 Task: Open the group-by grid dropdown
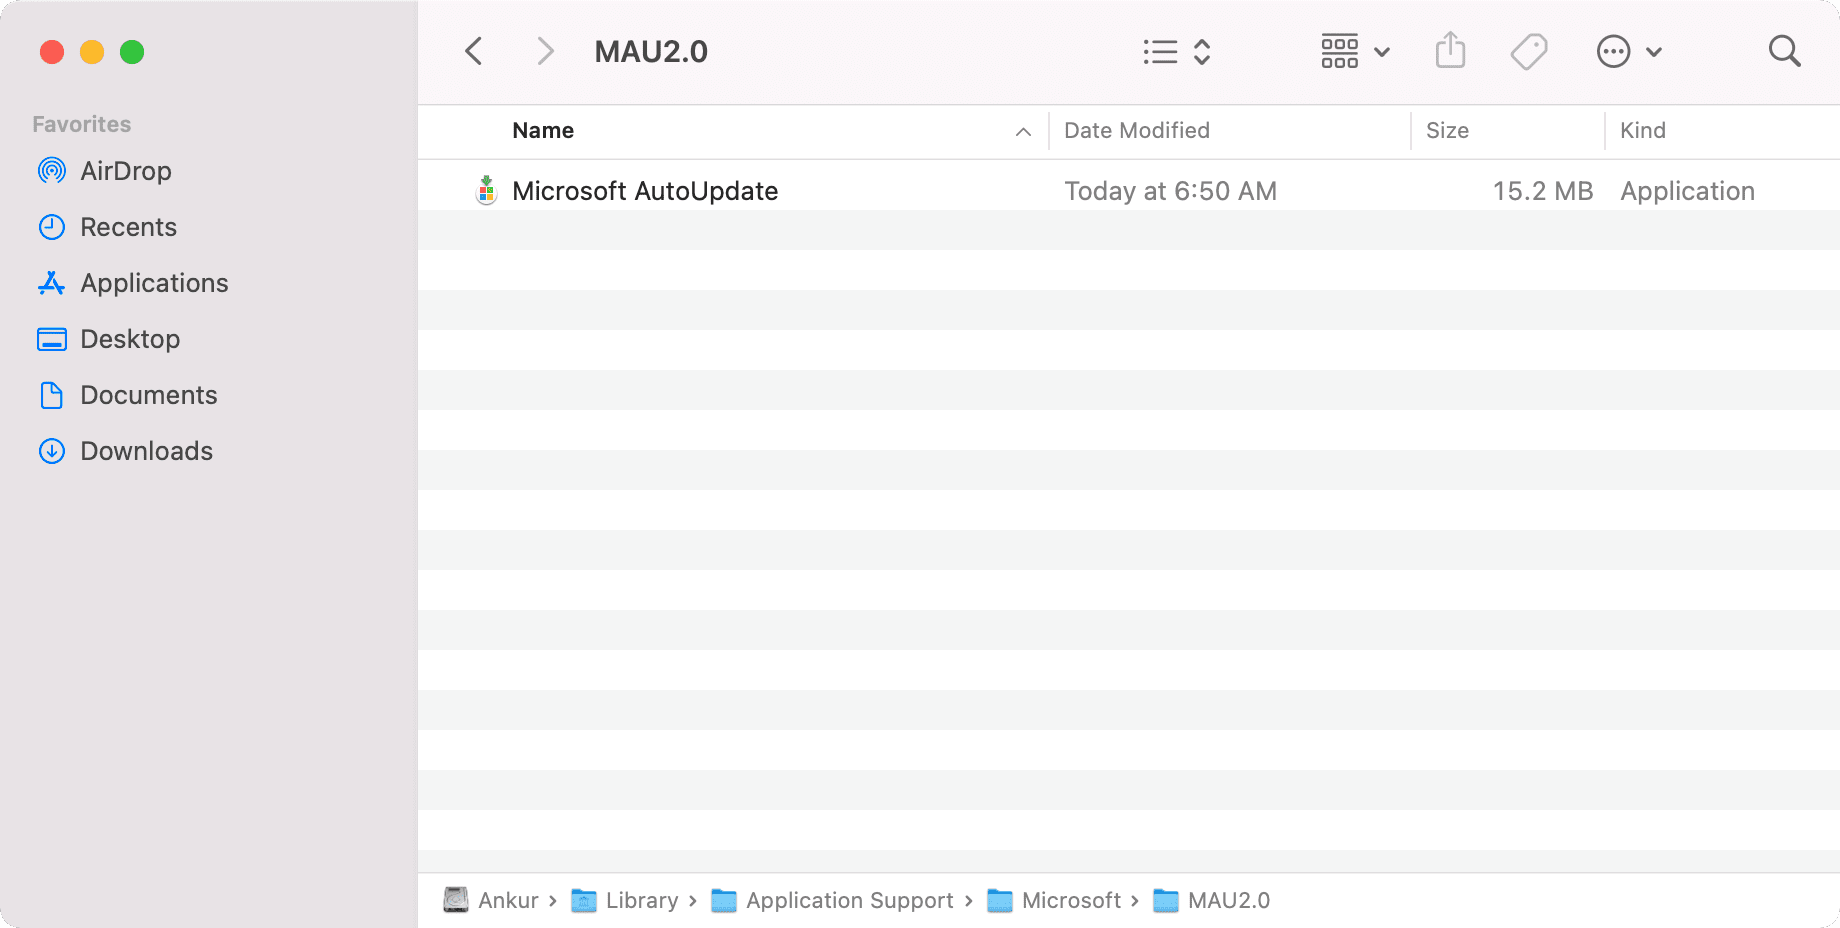[x=1355, y=51]
